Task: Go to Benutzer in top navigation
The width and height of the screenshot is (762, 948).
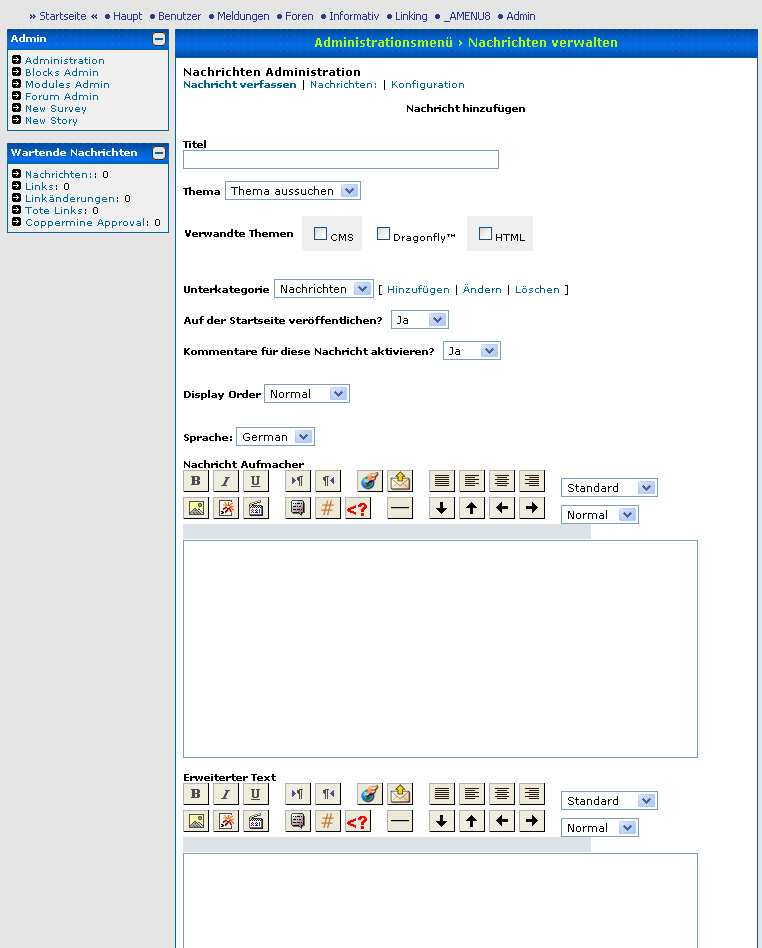Action: point(179,16)
